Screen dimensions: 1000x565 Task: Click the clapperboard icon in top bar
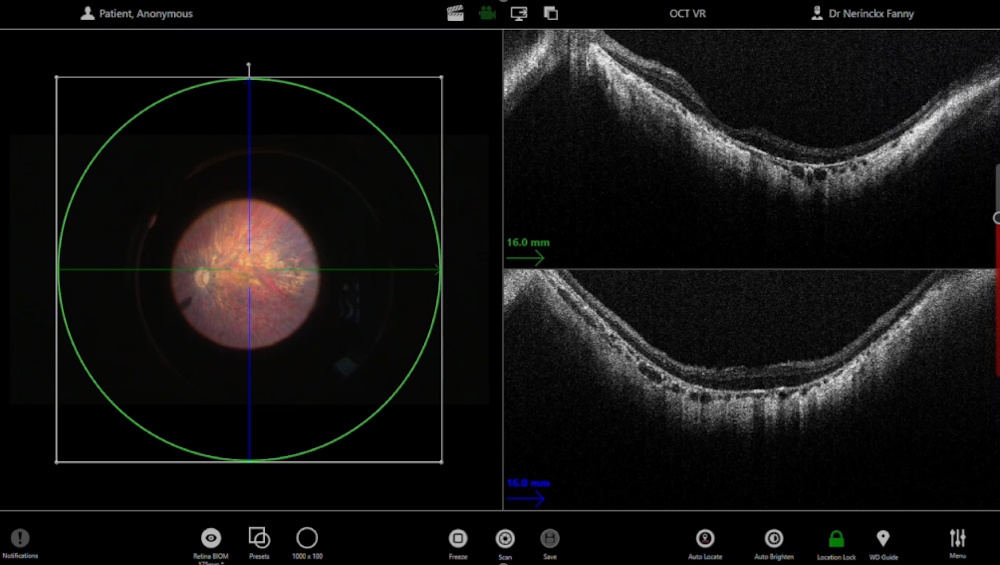pos(455,14)
